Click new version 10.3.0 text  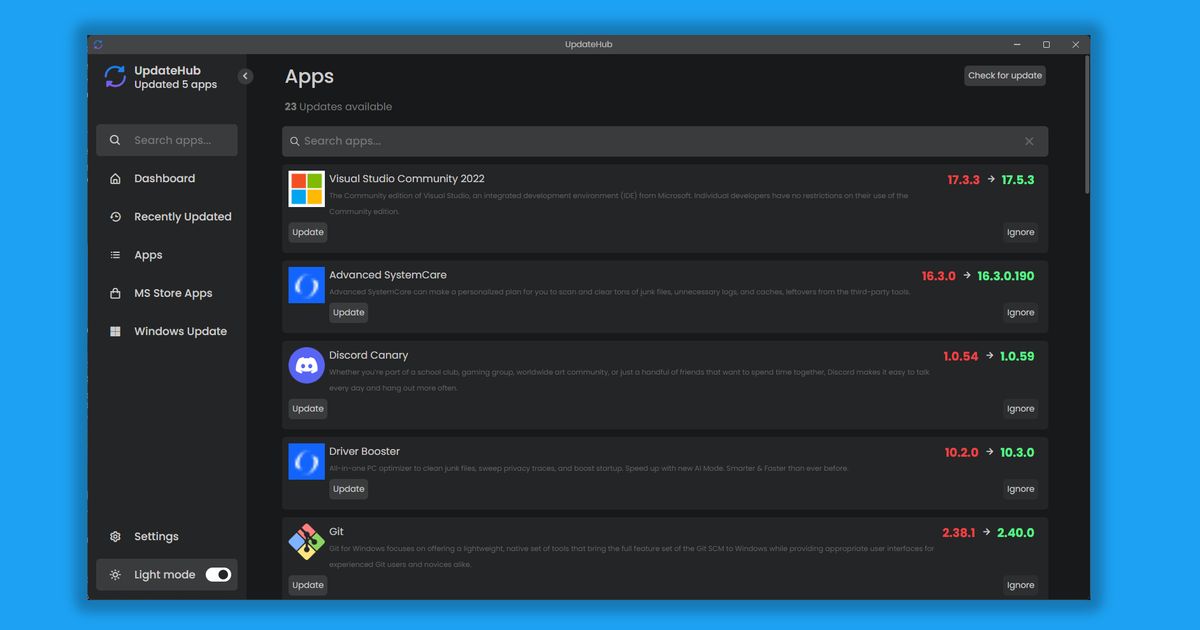point(1017,452)
